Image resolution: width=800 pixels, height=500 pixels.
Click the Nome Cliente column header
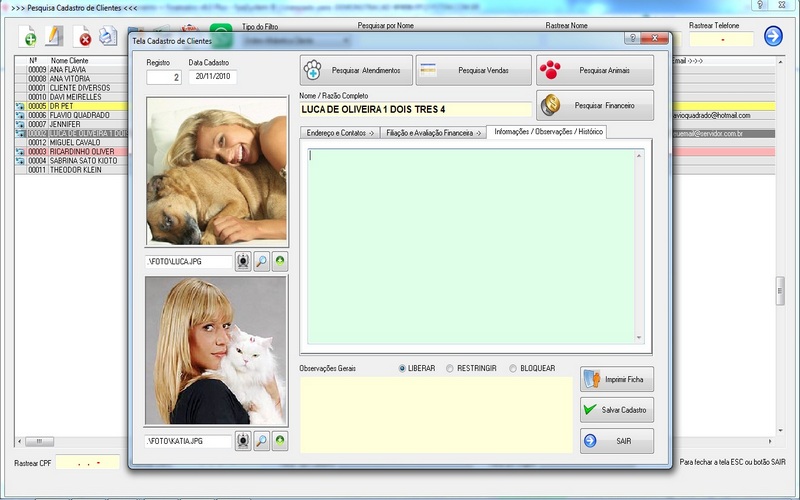(x=69, y=61)
